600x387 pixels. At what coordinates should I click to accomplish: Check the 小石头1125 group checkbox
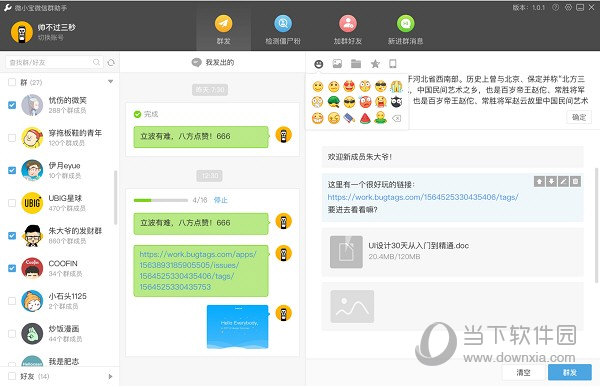pos(12,301)
